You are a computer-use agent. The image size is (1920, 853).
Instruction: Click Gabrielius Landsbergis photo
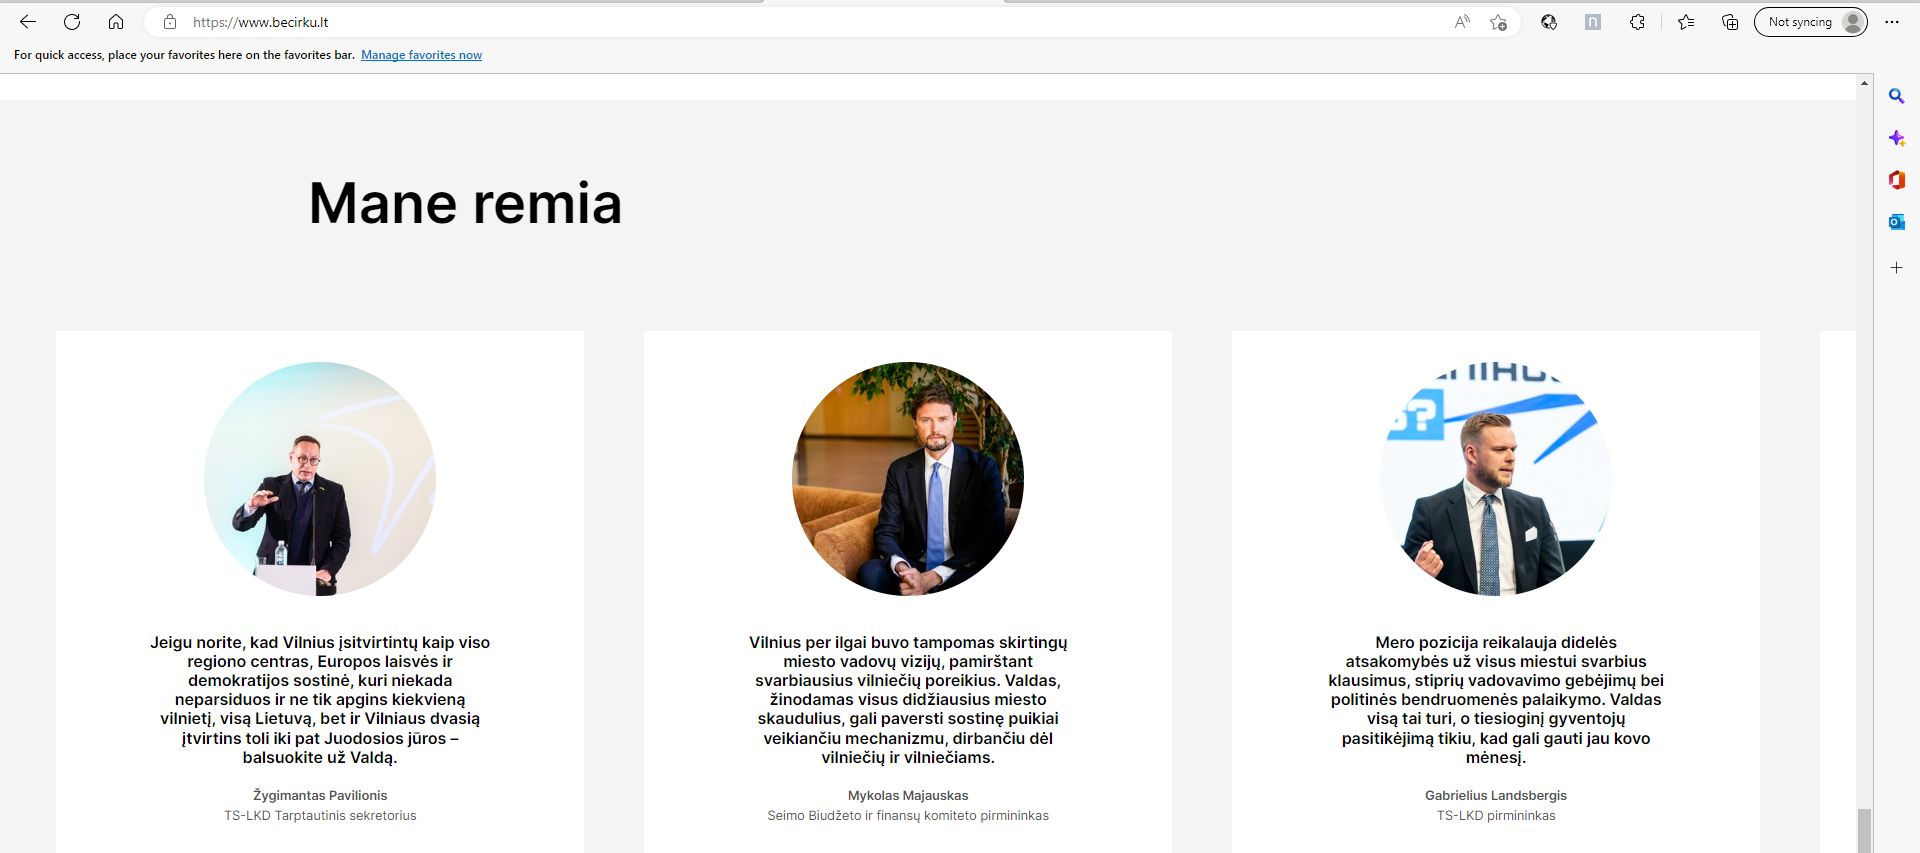[x=1496, y=479]
